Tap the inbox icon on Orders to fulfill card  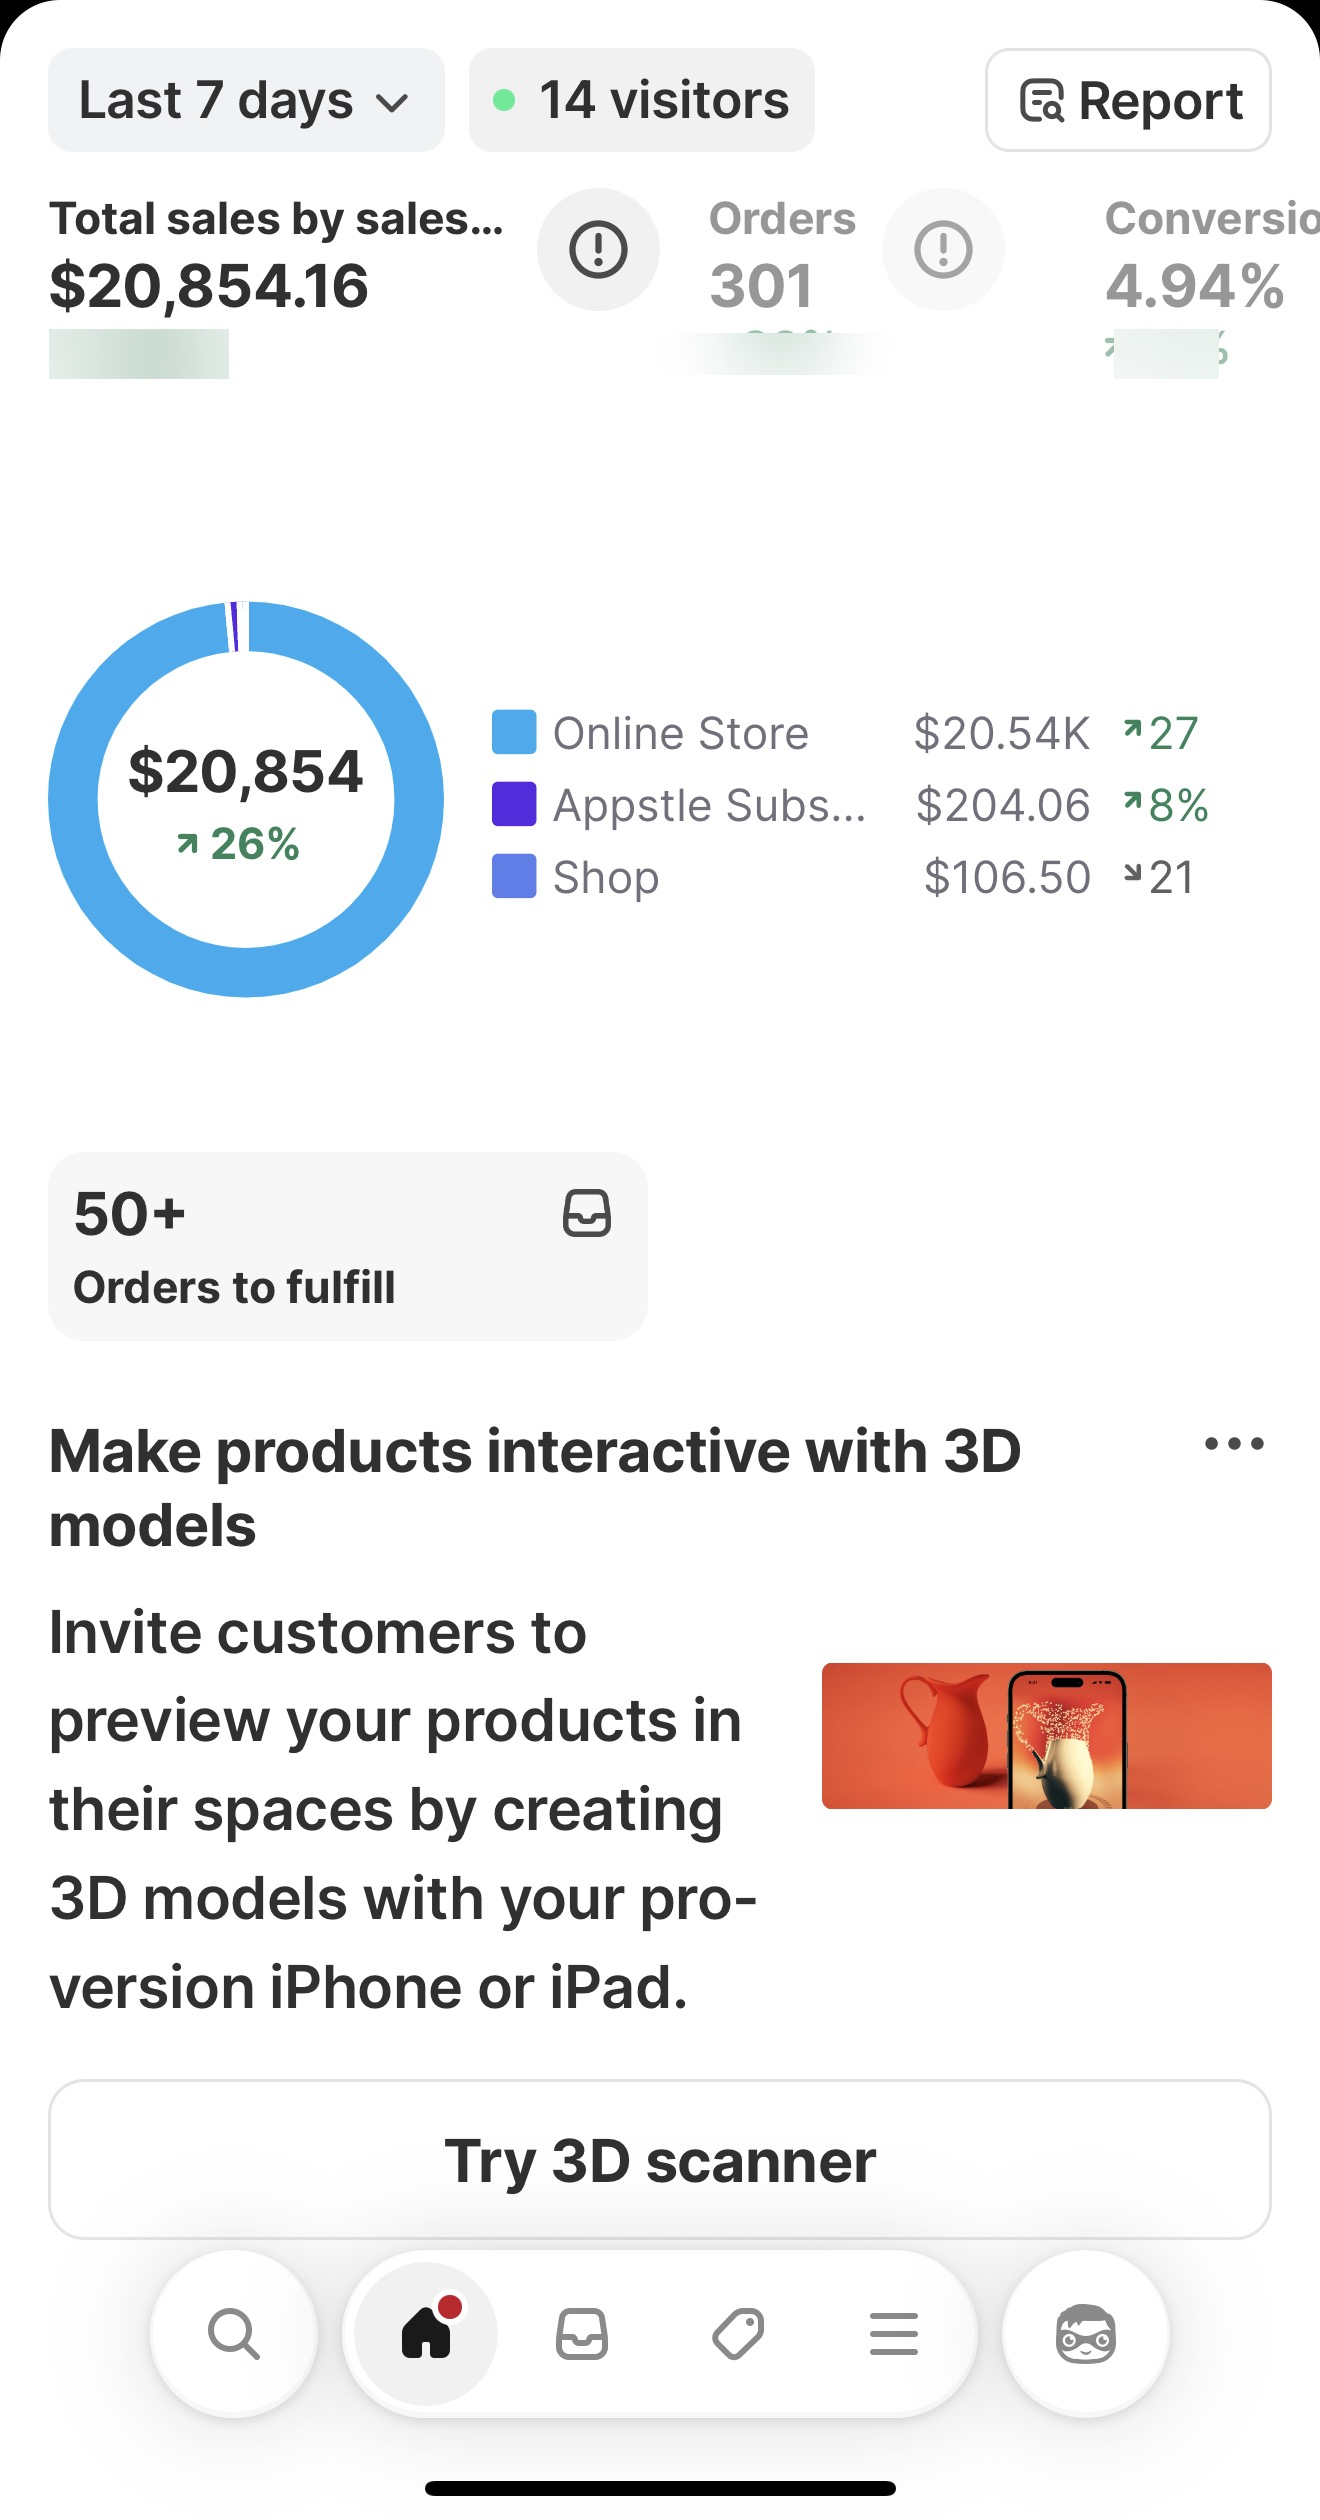coord(587,1213)
